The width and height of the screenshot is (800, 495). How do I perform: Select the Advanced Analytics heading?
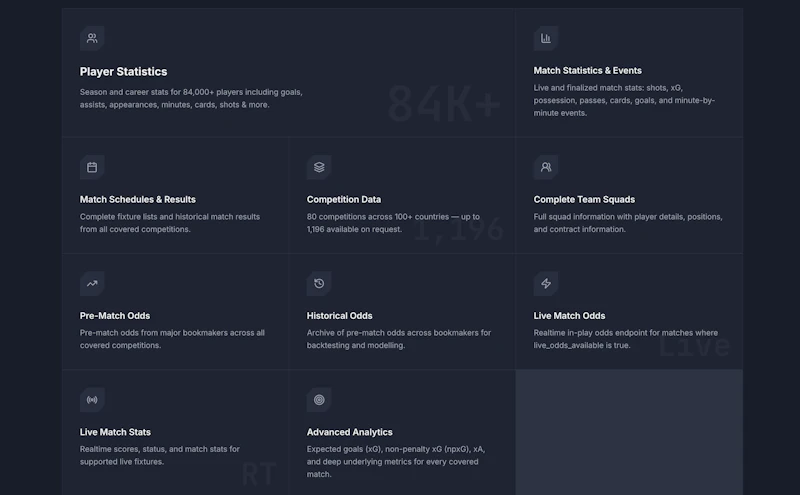click(349, 432)
